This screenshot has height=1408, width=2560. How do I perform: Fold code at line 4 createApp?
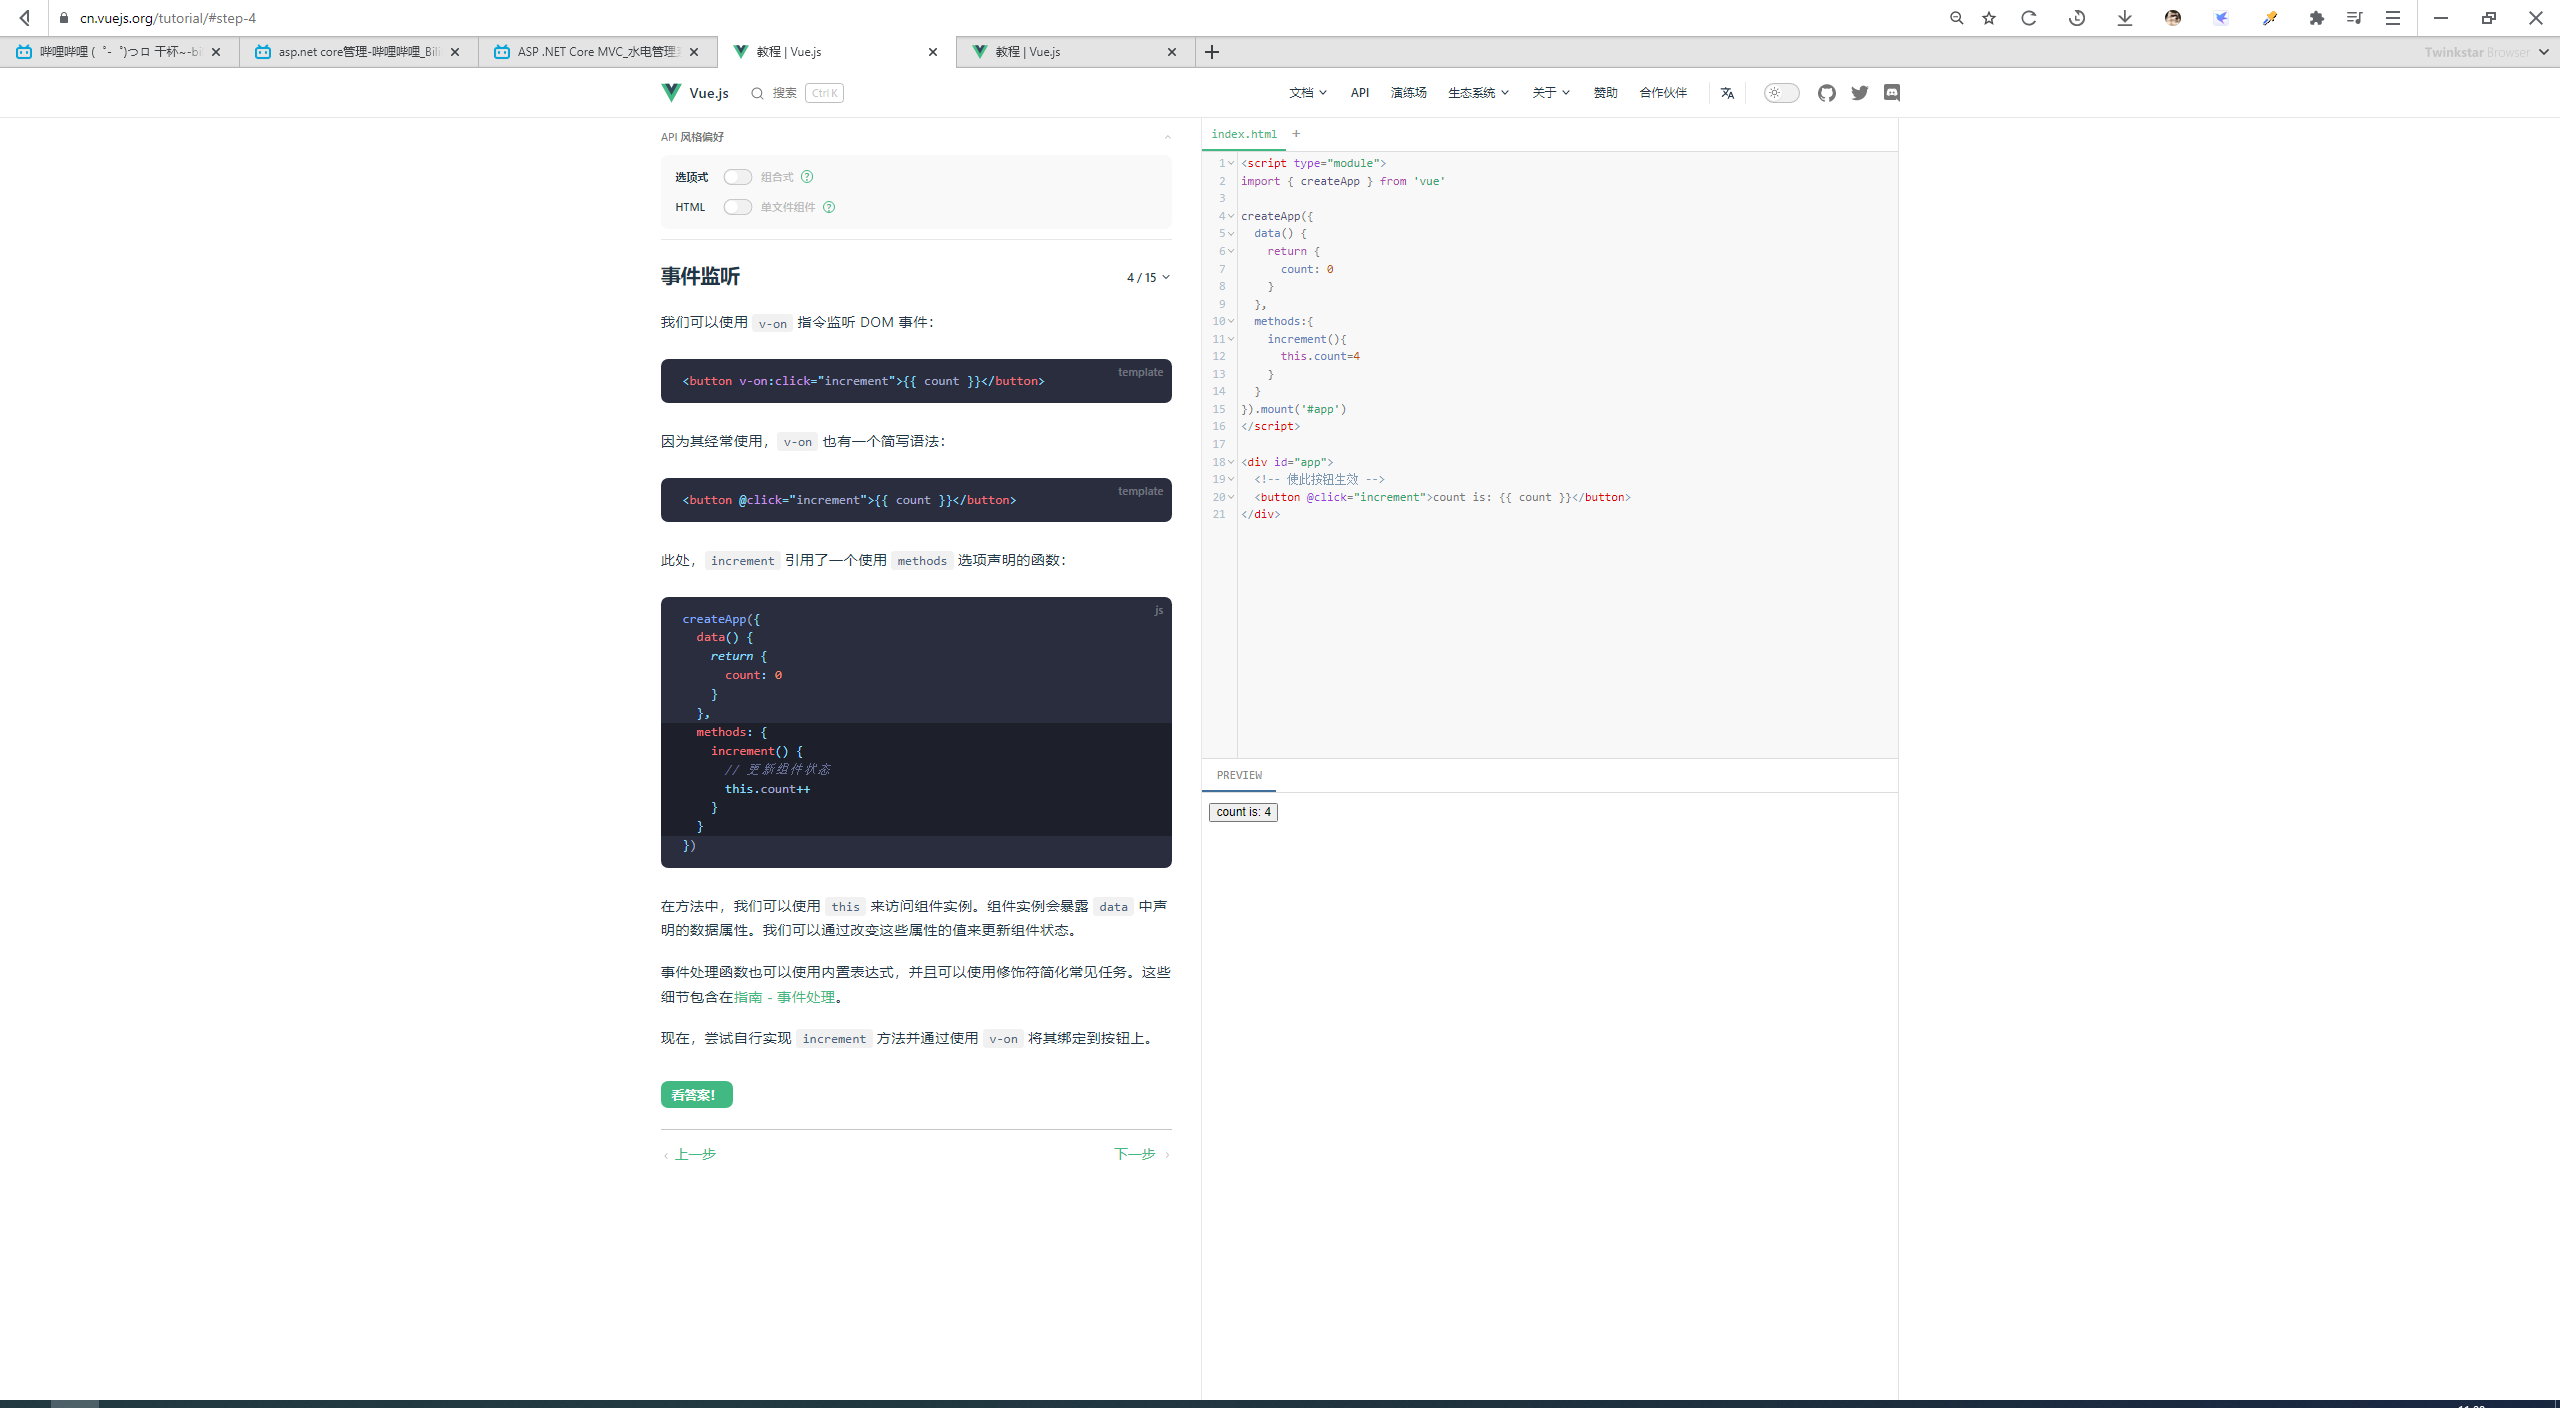coord(1231,216)
